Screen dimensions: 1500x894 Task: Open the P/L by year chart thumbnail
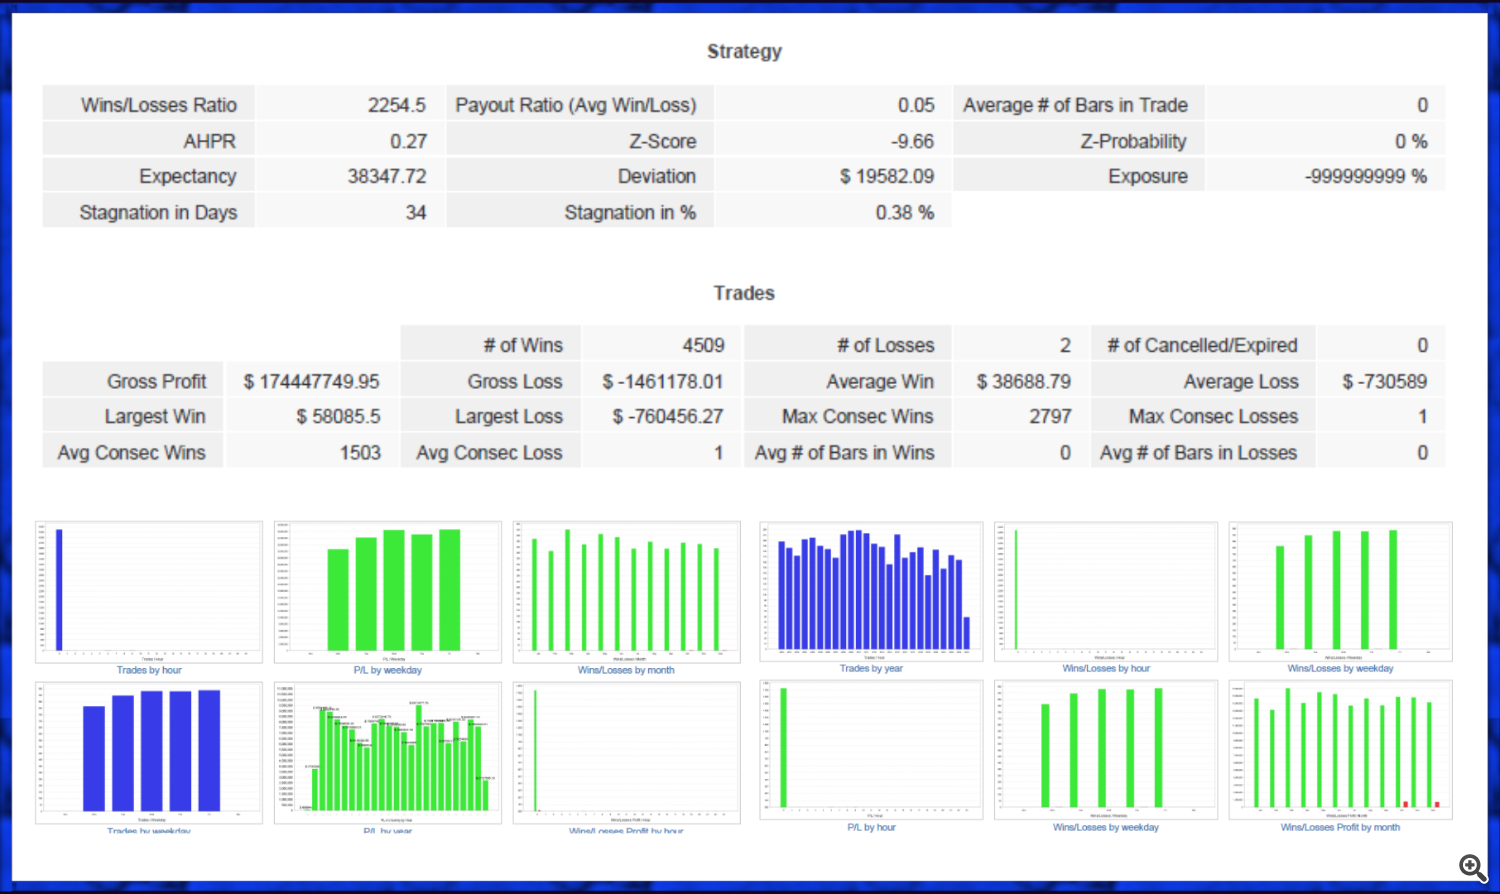(x=388, y=753)
